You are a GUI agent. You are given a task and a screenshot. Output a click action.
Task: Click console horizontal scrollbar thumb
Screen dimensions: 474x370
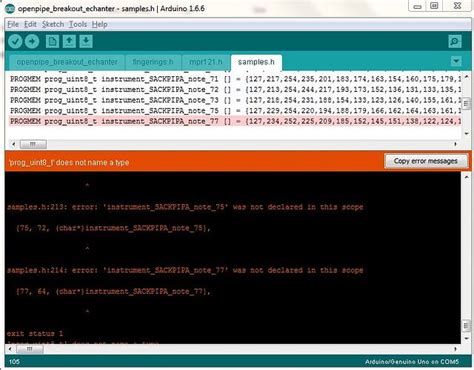(30, 349)
